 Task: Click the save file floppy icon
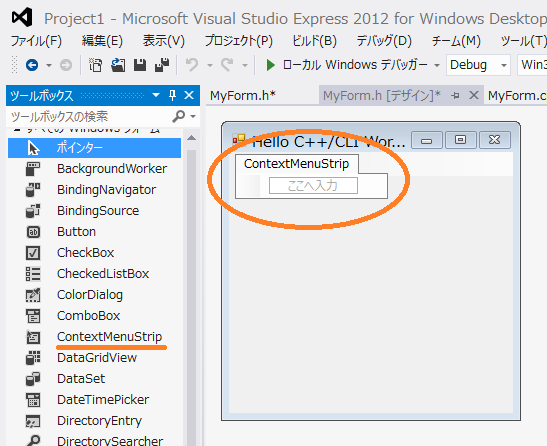tap(140, 65)
